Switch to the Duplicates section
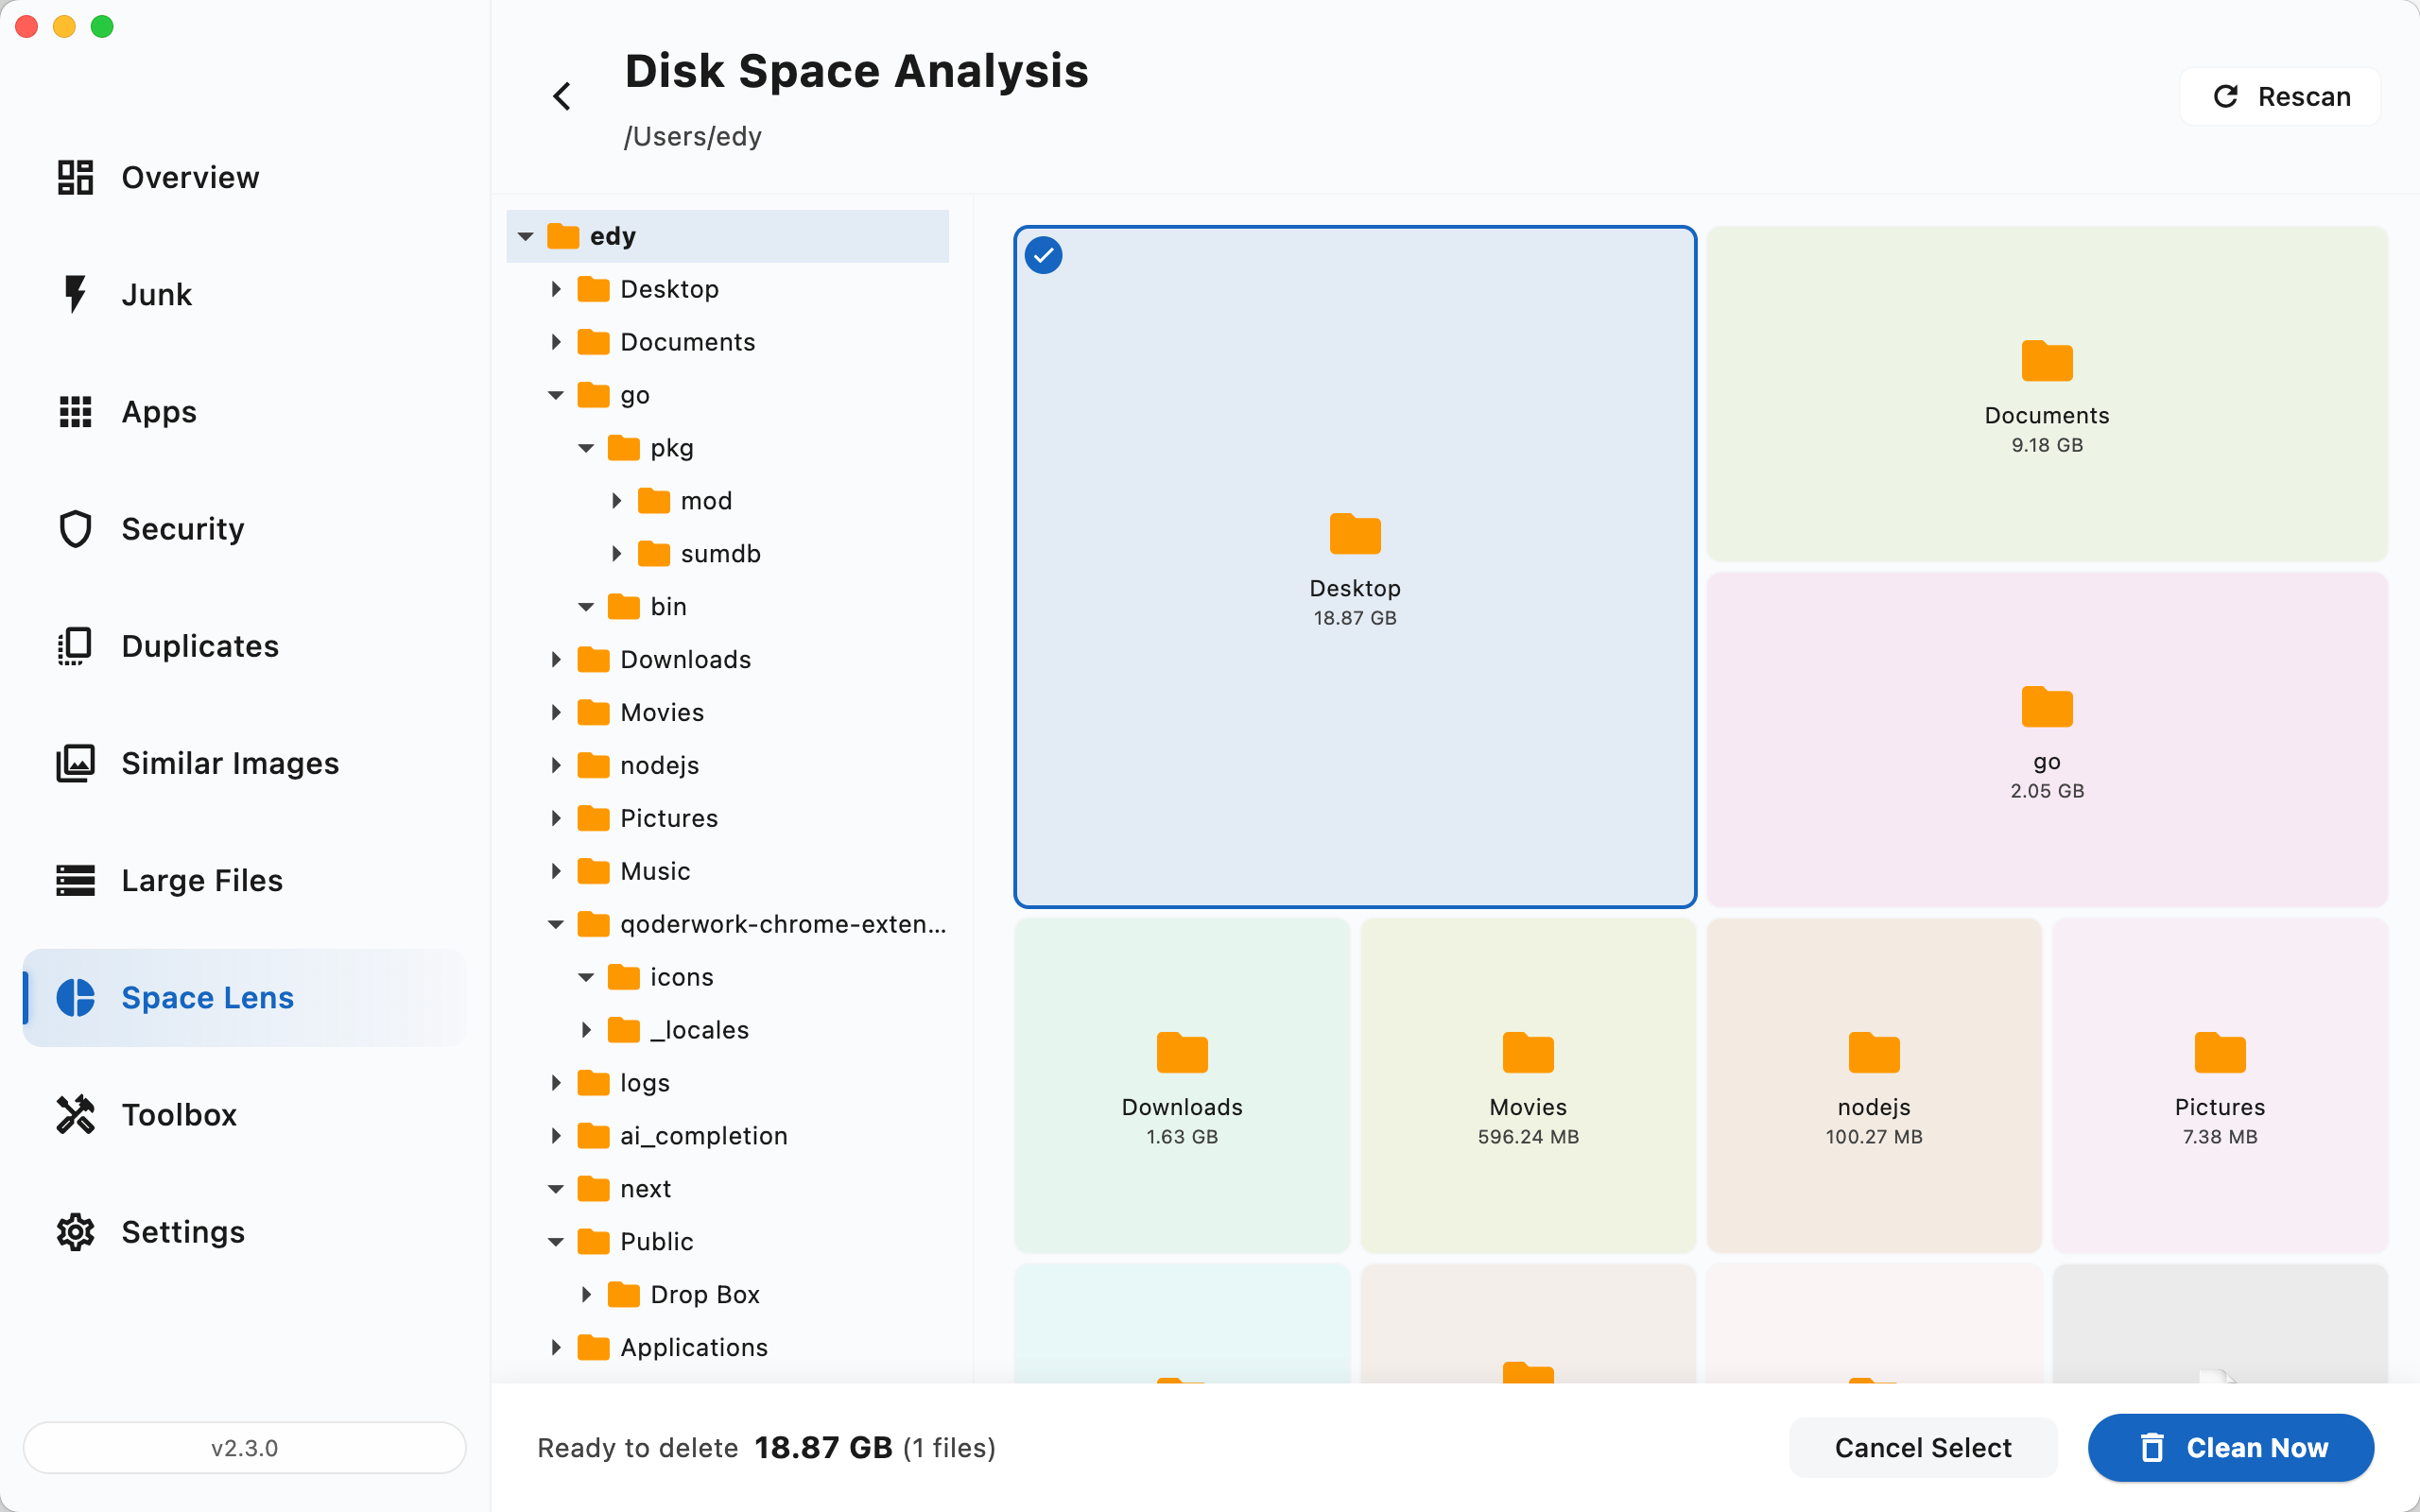The width and height of the screenshot is (2420, 1512). click(x=244, y=646)
